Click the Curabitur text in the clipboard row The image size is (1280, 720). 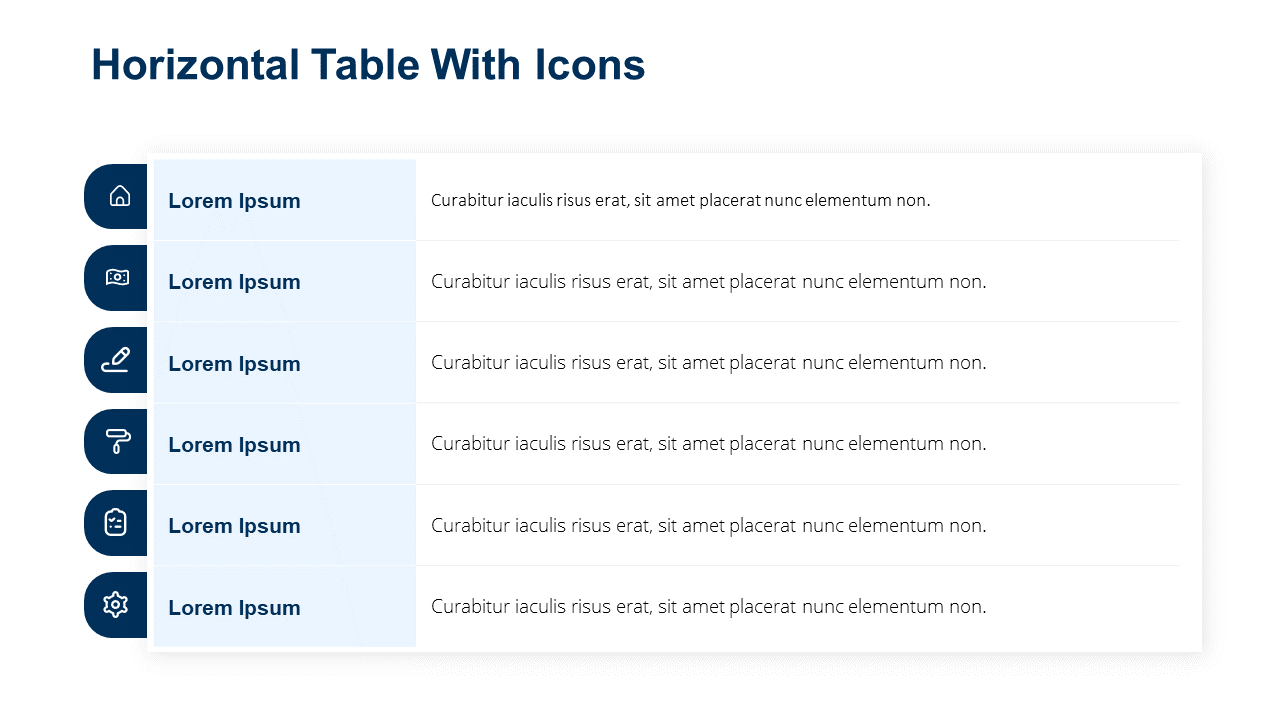click(708, 526)
